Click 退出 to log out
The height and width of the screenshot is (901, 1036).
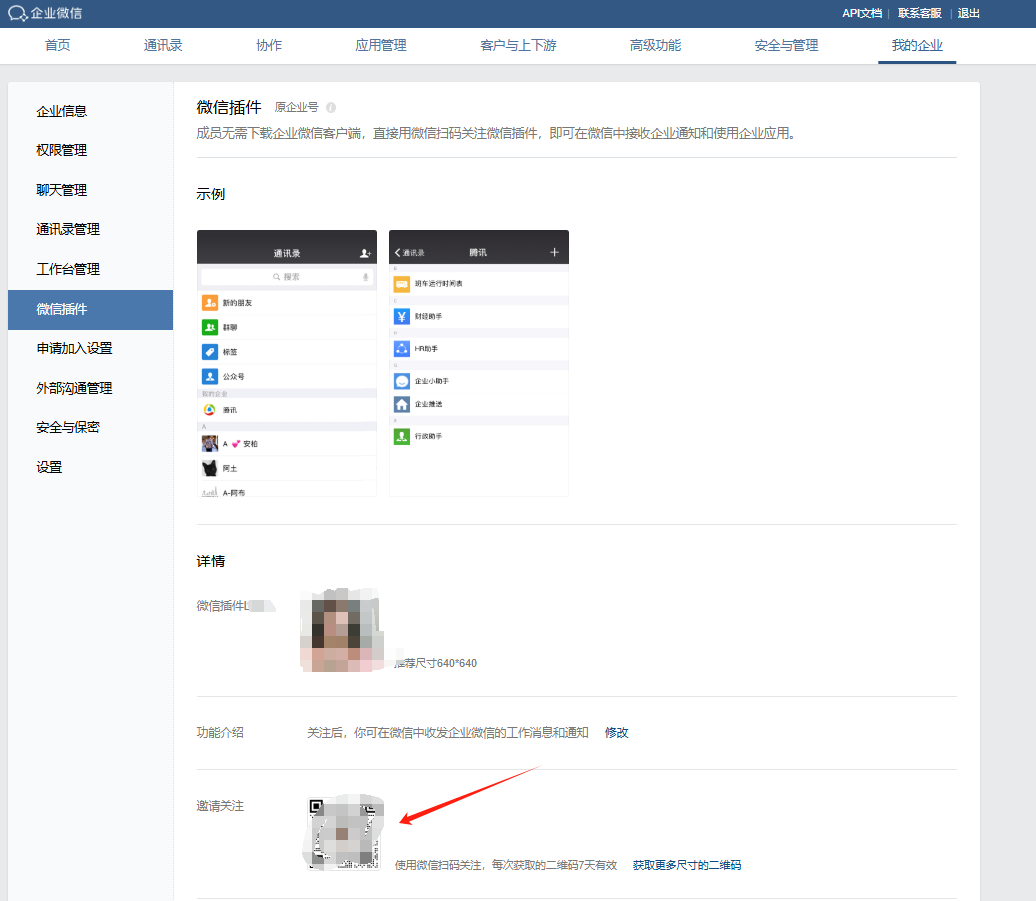coord(969,13)
